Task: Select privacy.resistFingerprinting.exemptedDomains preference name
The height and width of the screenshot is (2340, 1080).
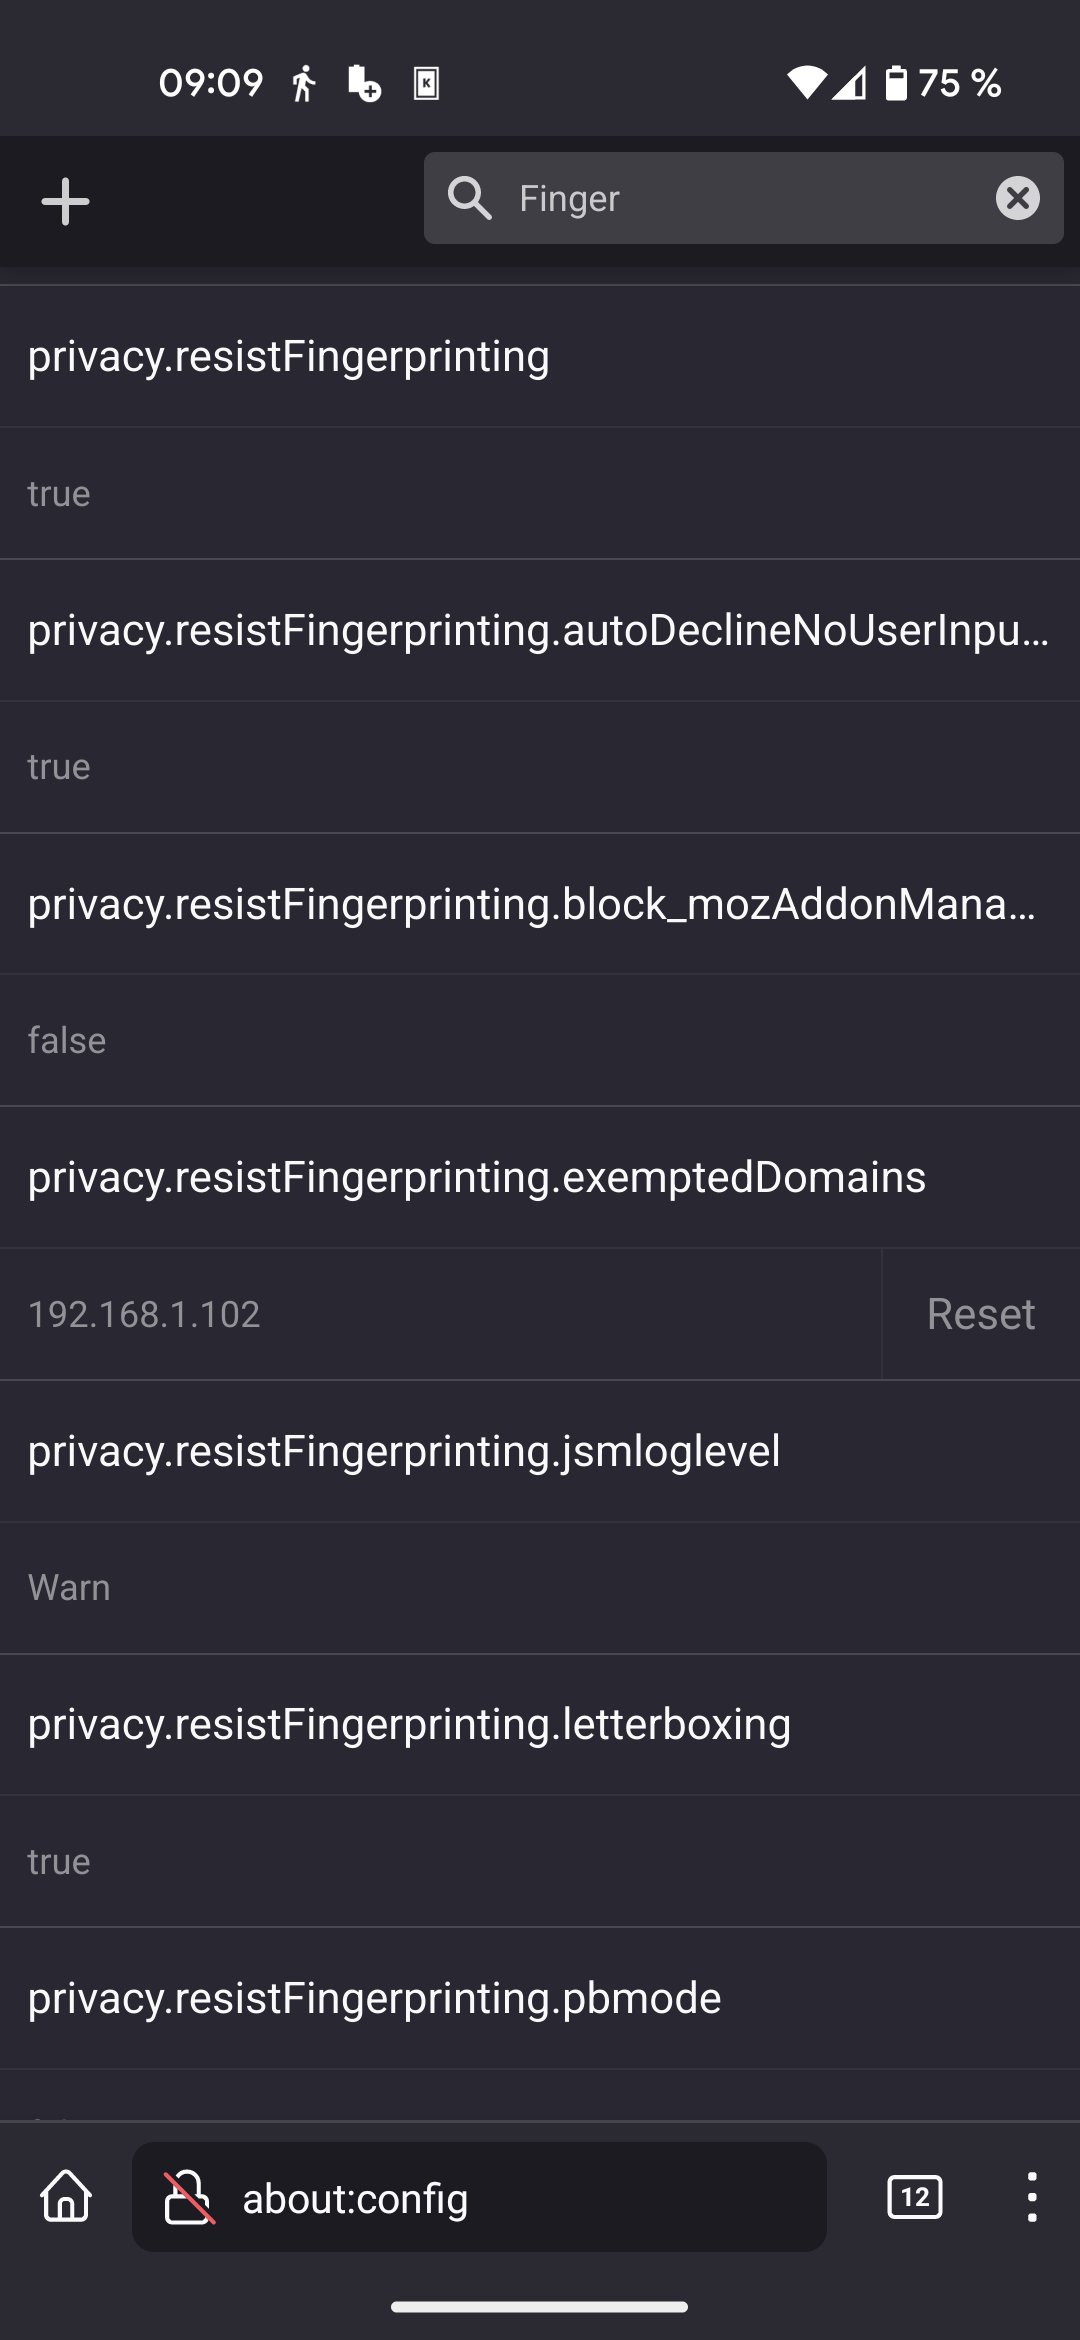Action: [x=477, y=1177]
